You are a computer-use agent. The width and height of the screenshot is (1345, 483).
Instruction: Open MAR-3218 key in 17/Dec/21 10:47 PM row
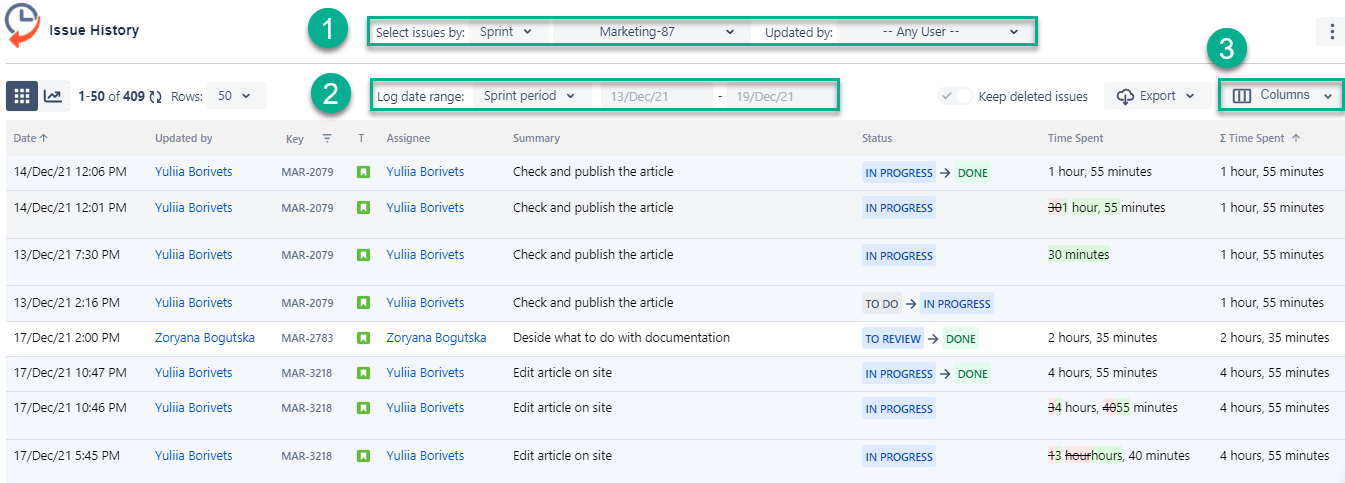(x=308, y=373)
